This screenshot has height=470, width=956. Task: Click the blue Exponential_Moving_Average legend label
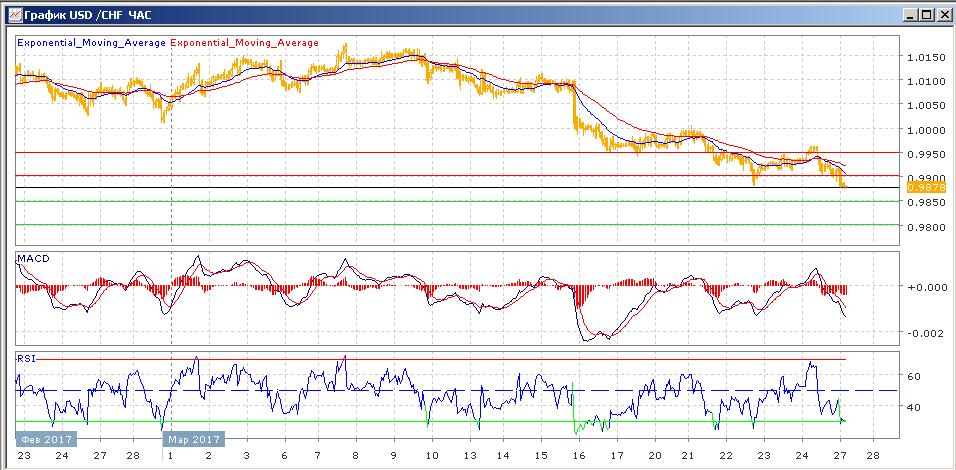point(91,43)
